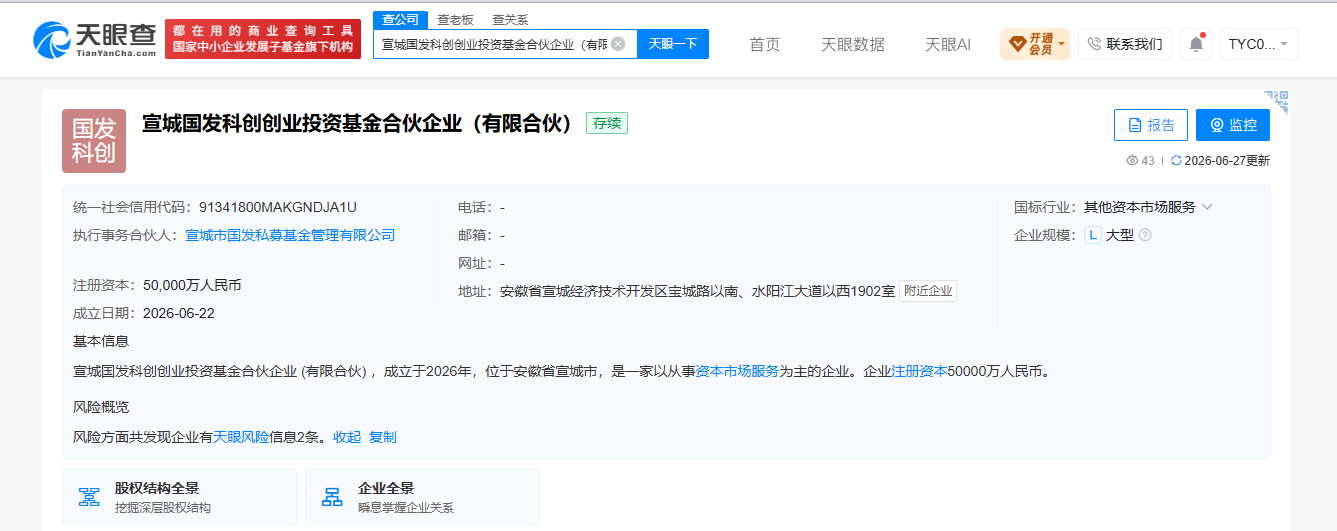The height and width of the screenshot is (531, 1337).
Task: Click the company address text
Action: 698,291
